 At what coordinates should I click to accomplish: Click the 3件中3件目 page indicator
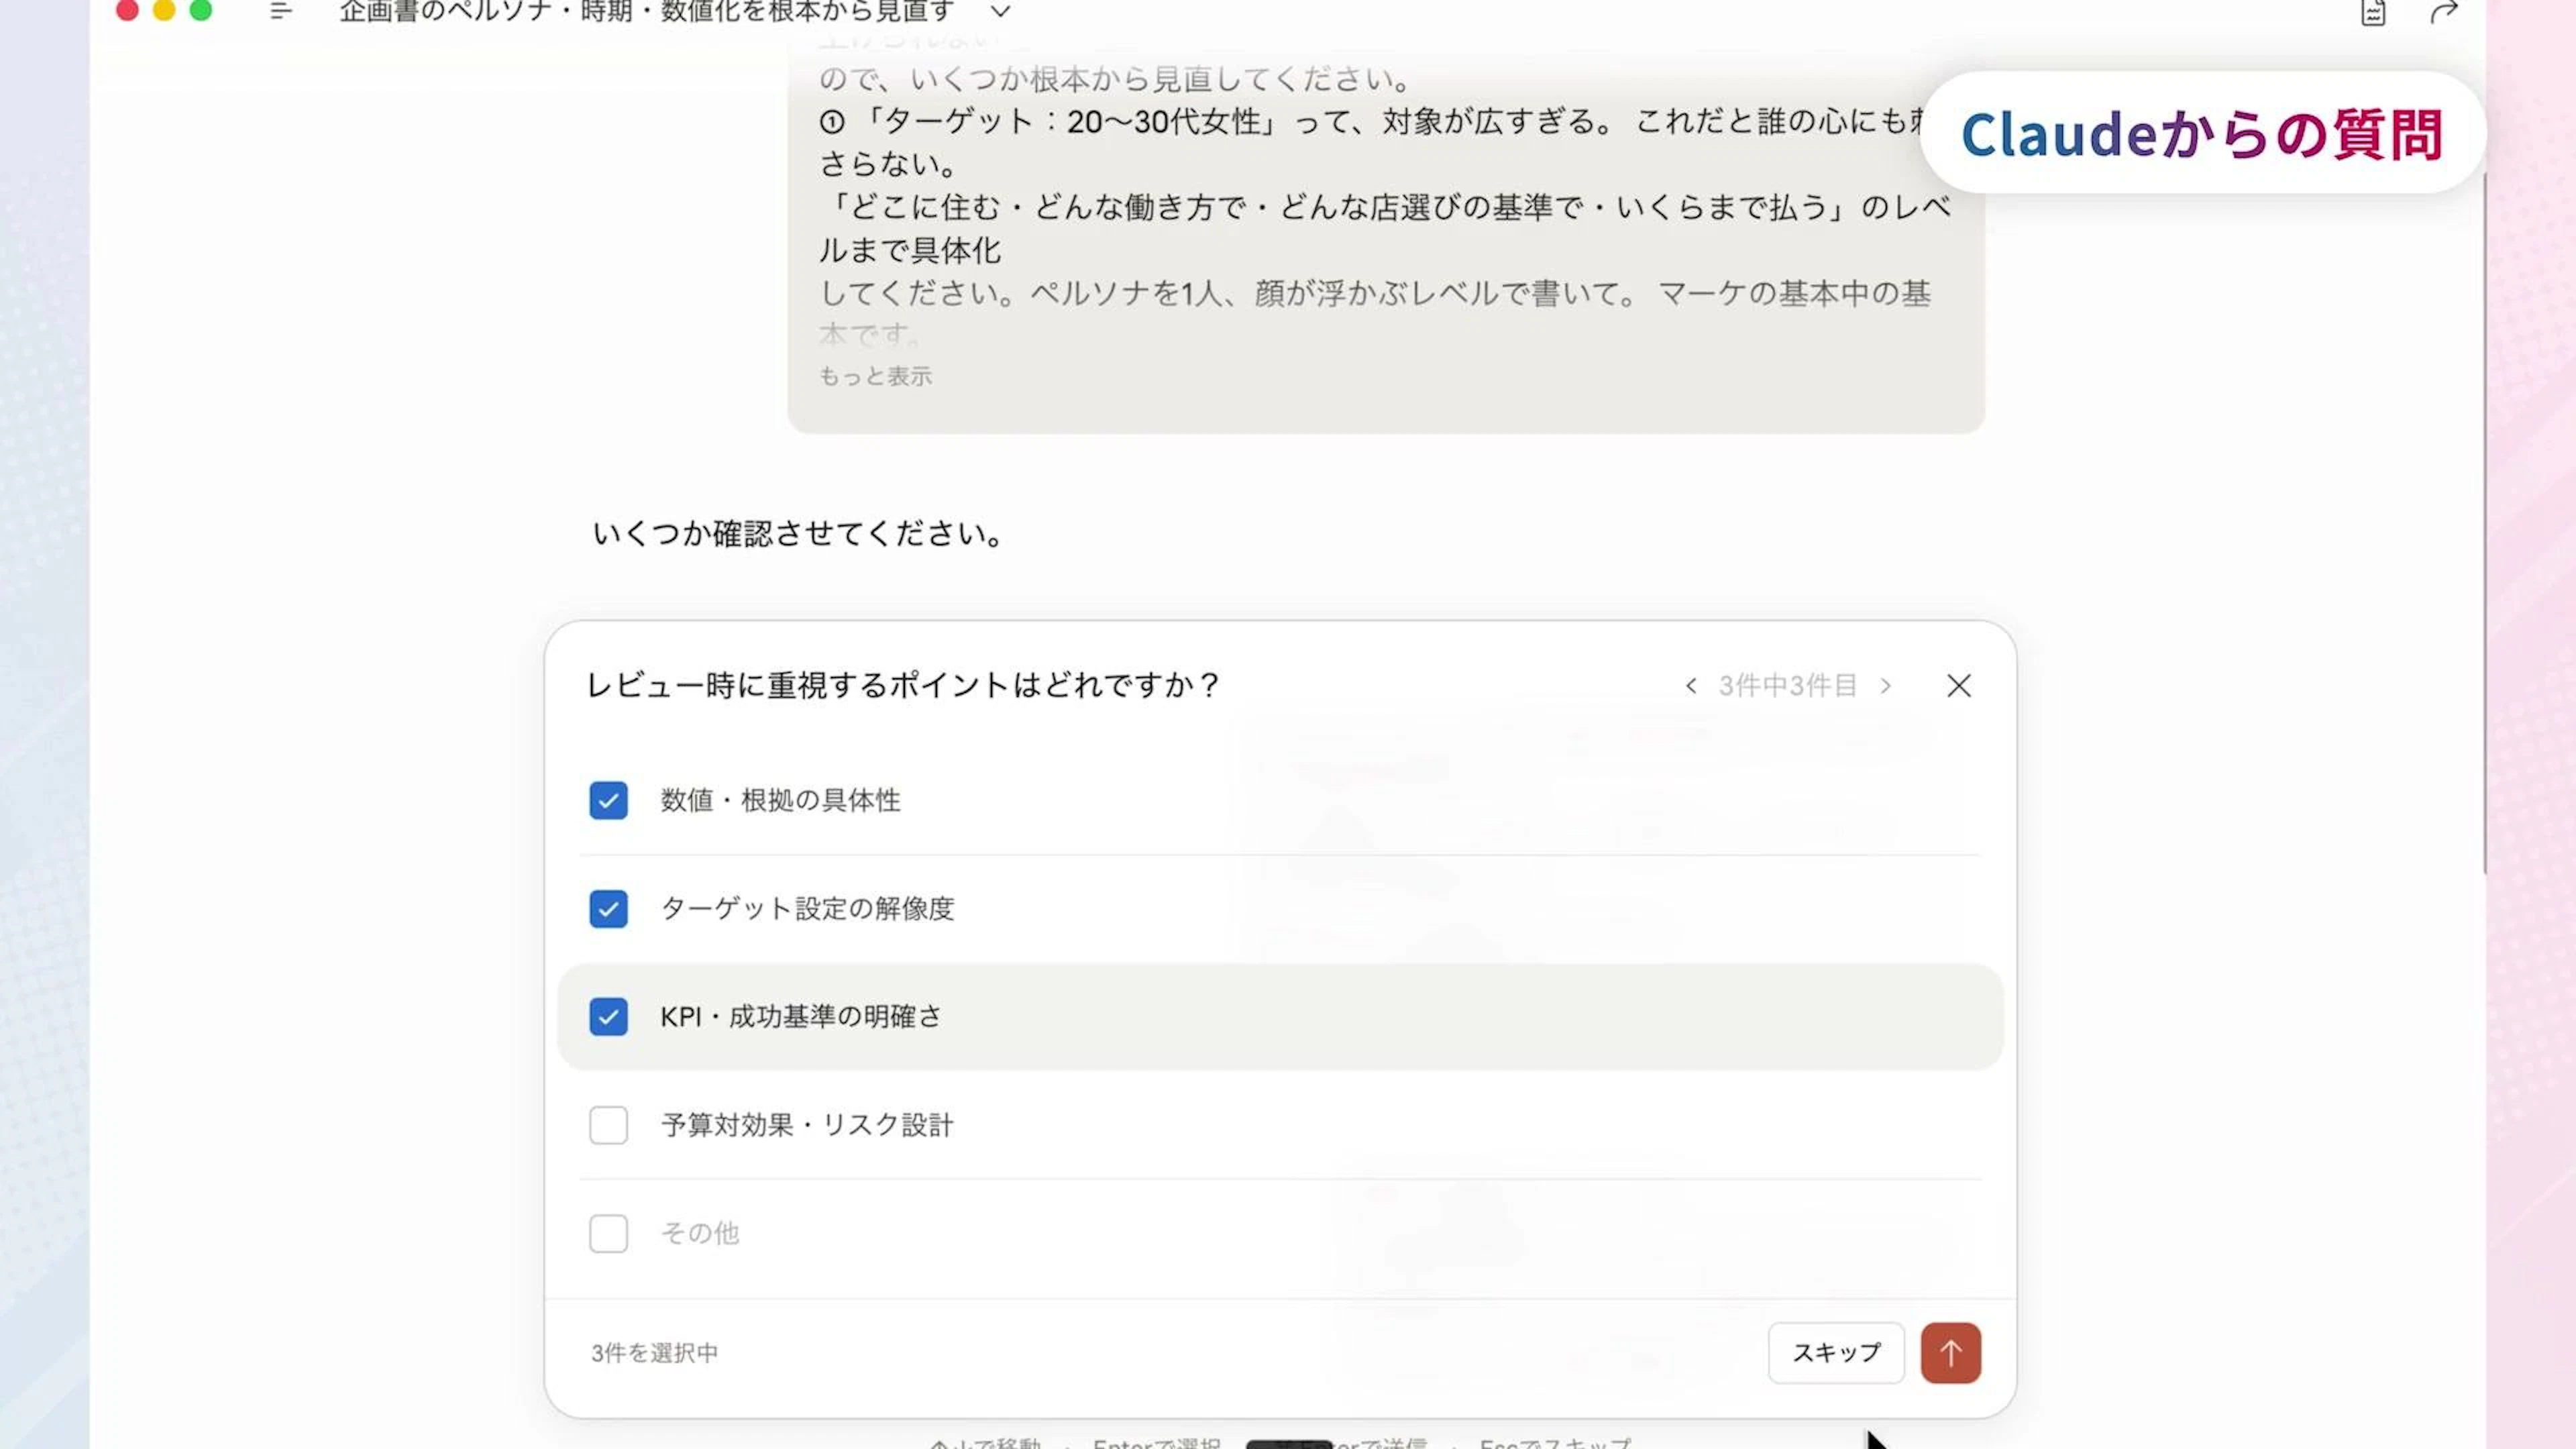(1787, 686)
